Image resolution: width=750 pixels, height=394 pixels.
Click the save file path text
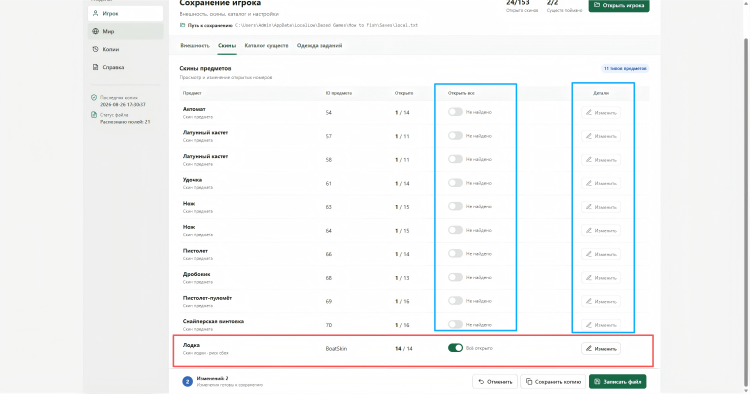326,25
